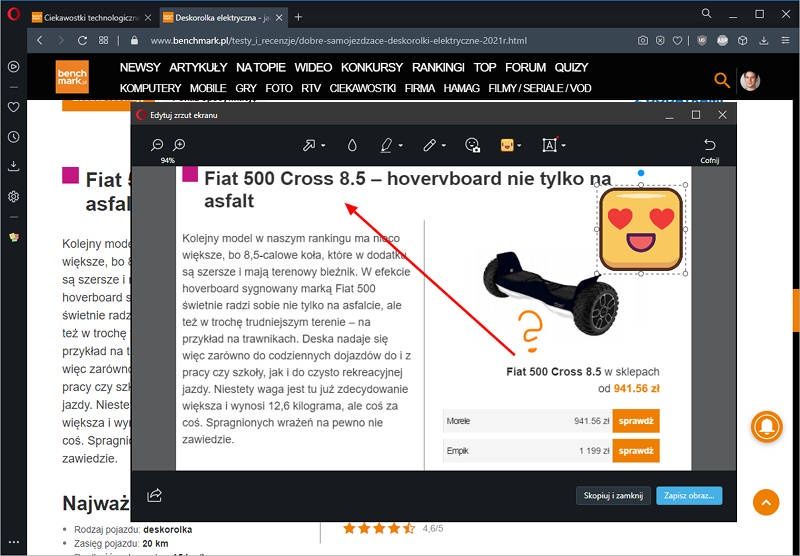Select the pencil drawing tool
Screen dimensions: 800x556
point(430,145)
